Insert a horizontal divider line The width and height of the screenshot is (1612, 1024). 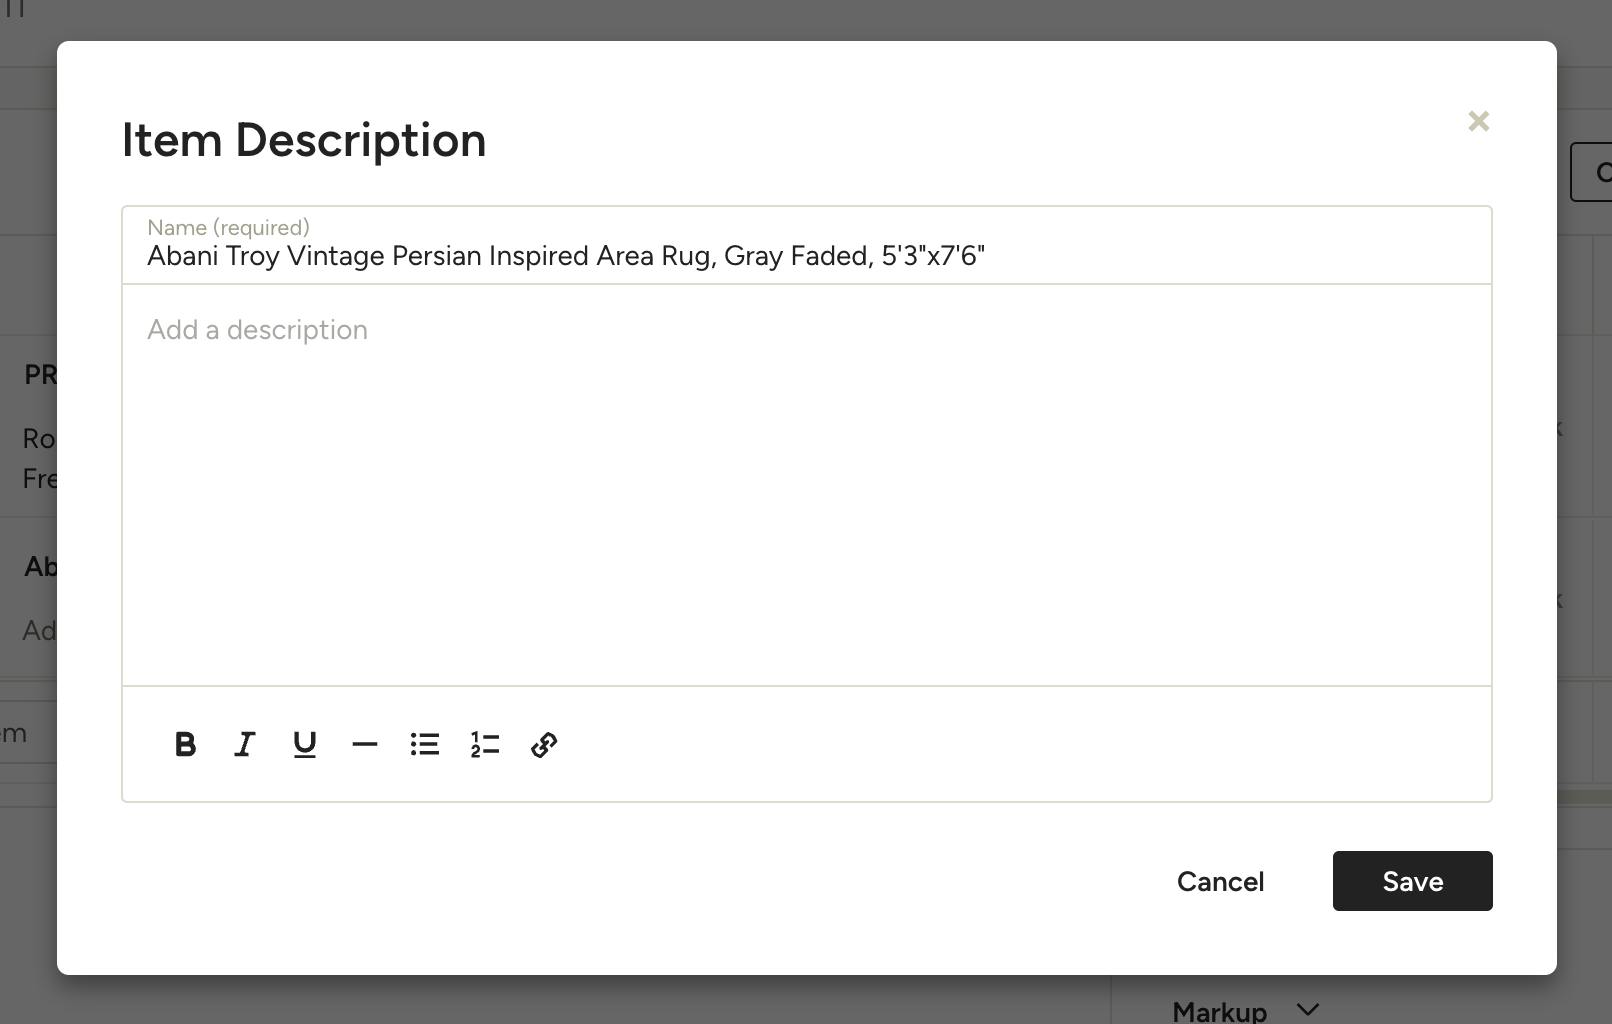[x=364, y=744]
